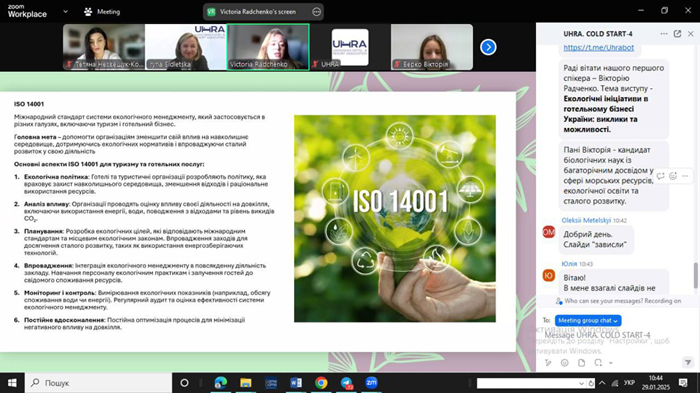Viewport: 700px width, 393px height.
Task: Expand more screenshot options chevron in chat
Action: (x=611, y=363)
